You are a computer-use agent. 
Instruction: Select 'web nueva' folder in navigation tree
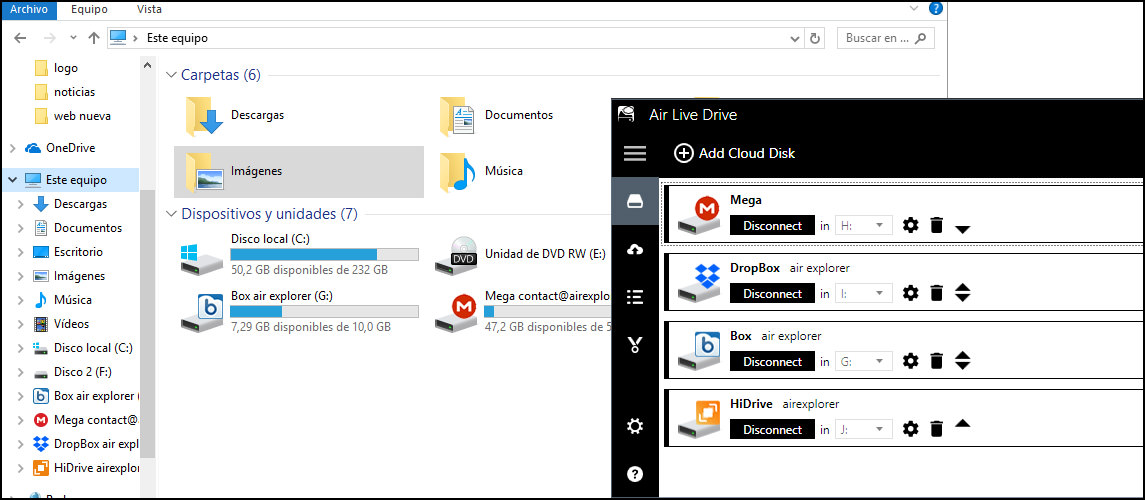[82, 116]
